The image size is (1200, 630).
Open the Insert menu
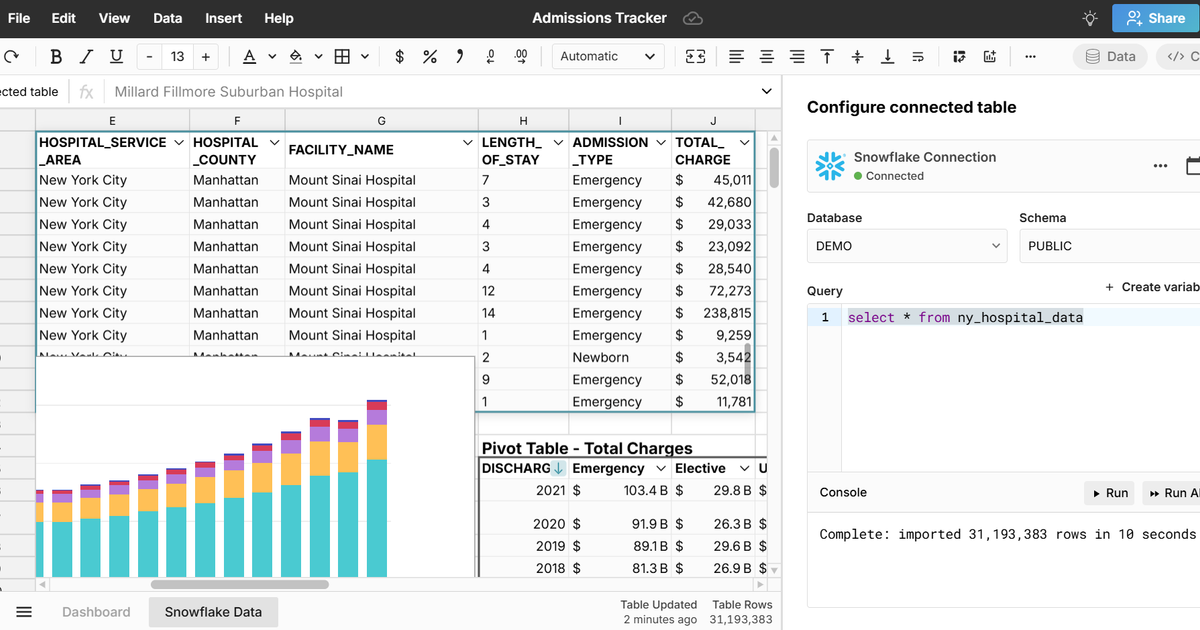pos(223,18)
